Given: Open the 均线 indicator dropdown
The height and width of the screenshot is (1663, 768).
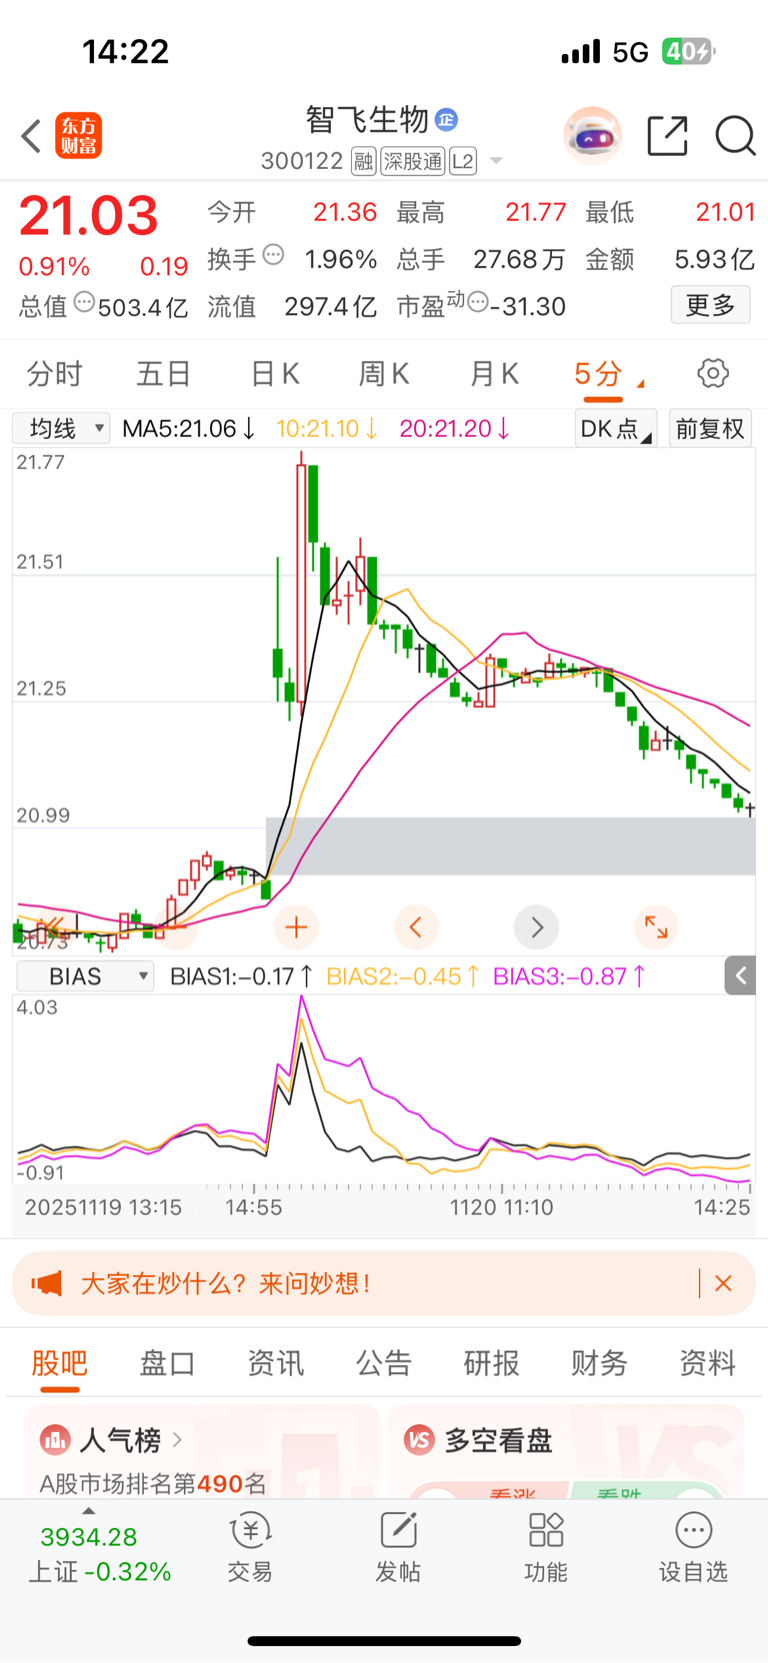Looking at the screenshot, I should point(62,429).
